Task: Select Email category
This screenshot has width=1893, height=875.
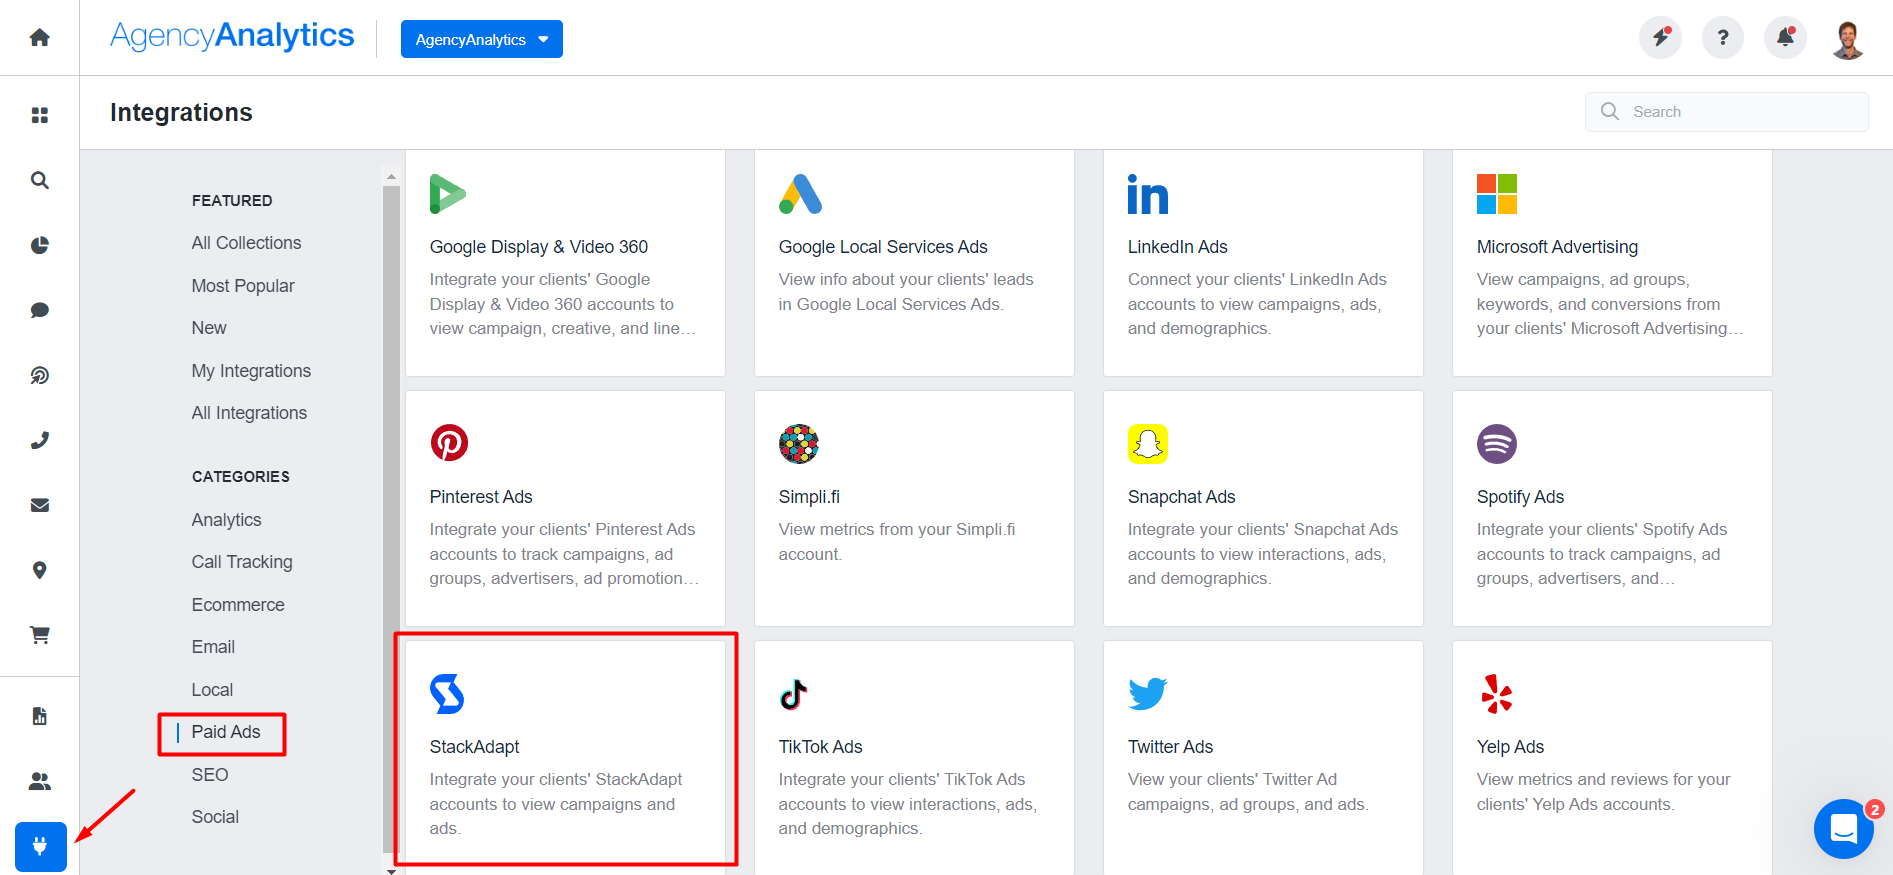Action: point(213,647)
